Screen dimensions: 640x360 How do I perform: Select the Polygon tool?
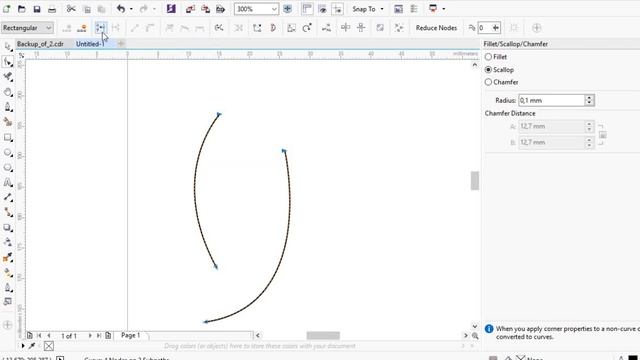[8, 167]
